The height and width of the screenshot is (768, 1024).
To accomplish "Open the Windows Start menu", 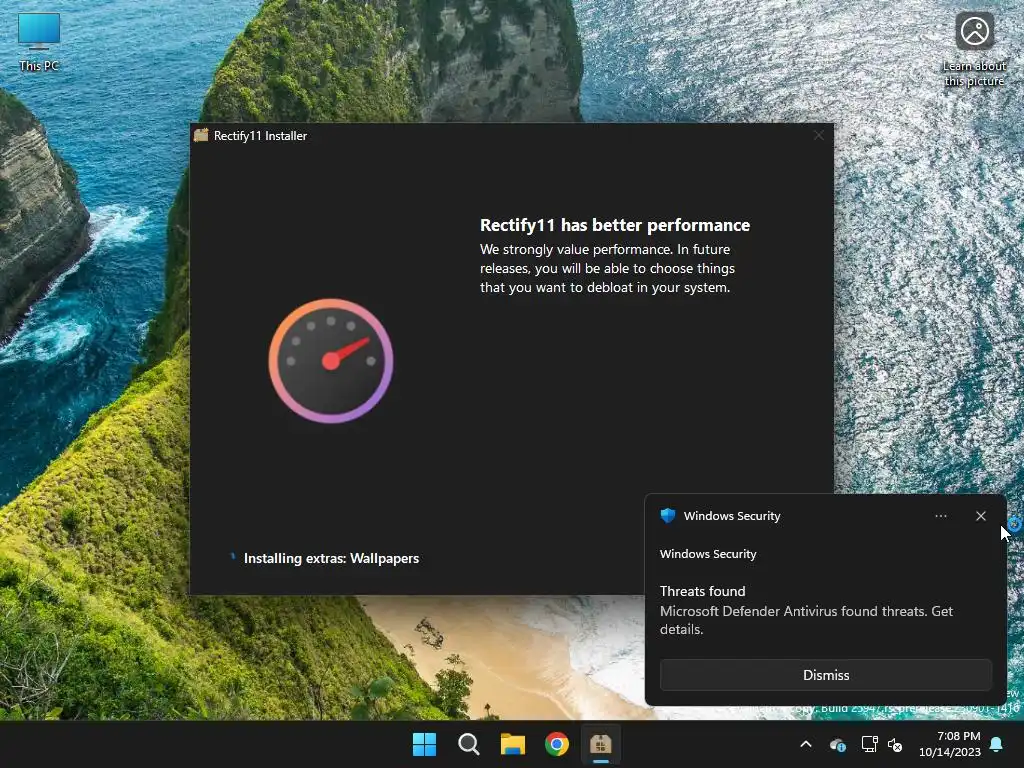I will [424, 744].
